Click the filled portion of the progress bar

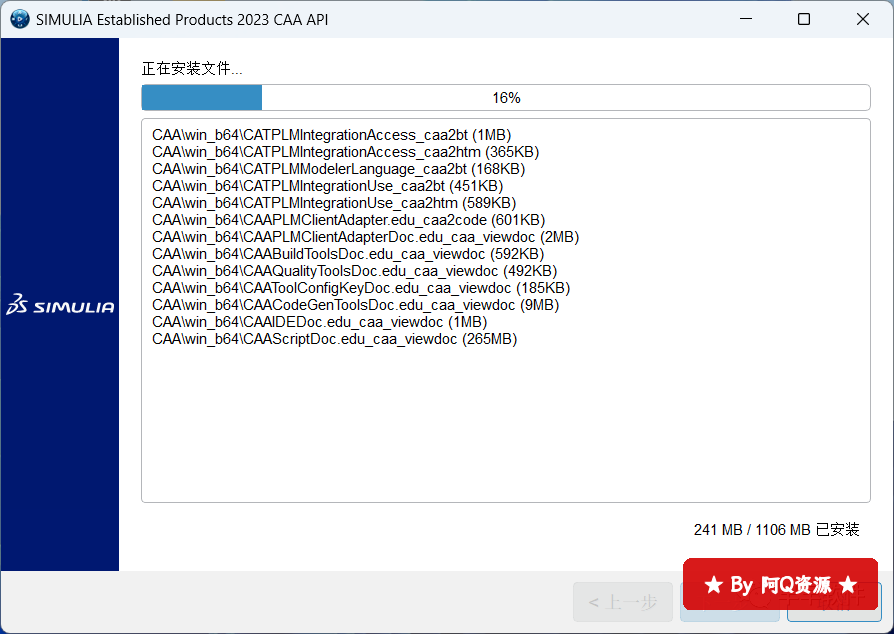click(202, 98)
